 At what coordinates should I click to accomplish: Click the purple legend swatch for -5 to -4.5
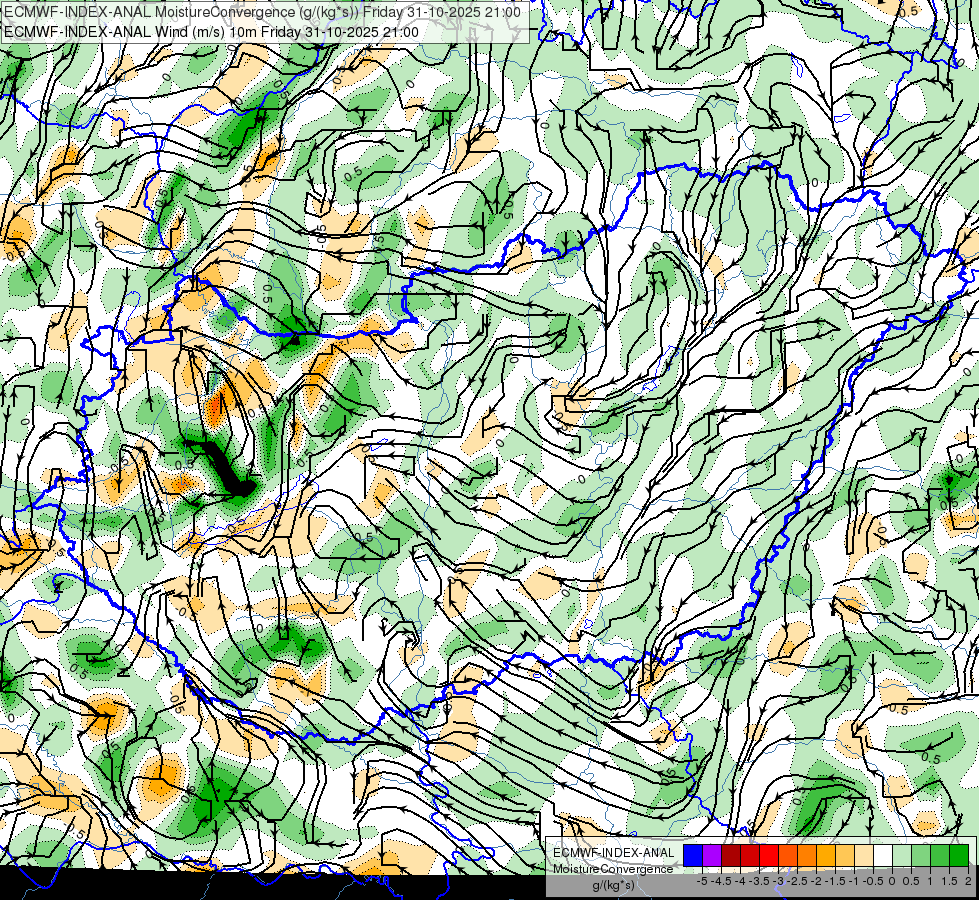pos(712,855)
